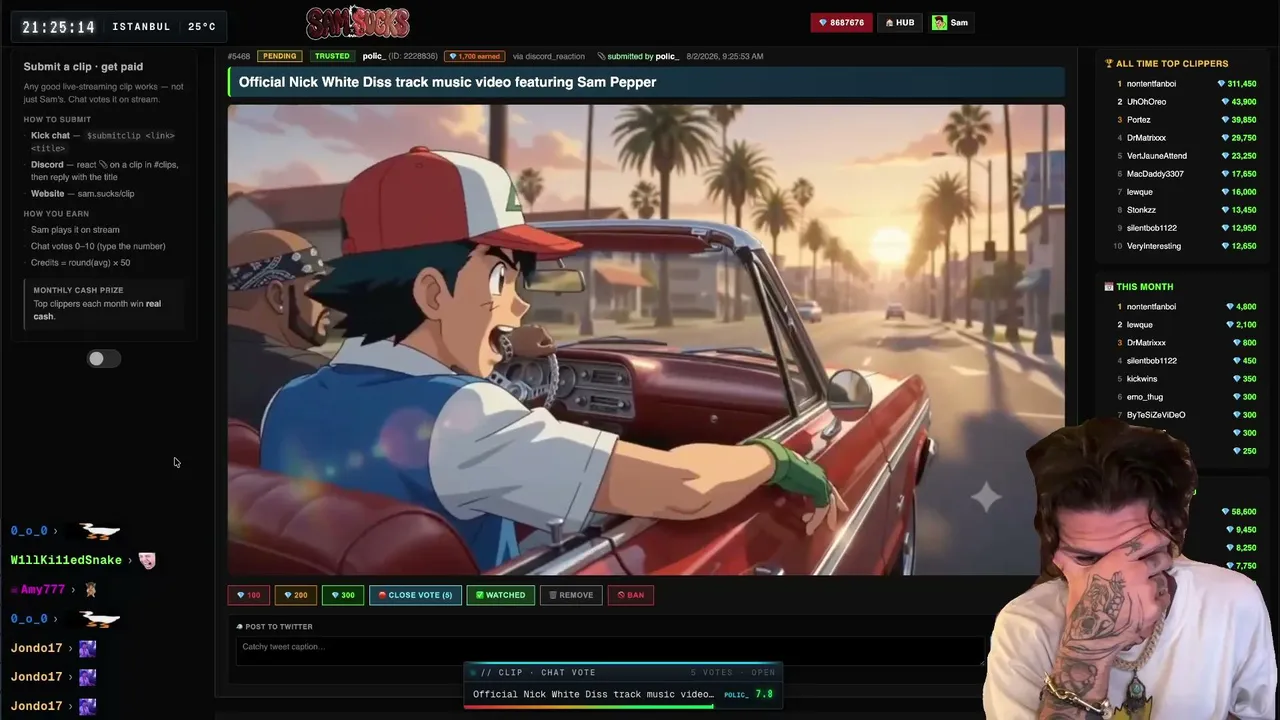Click the 'Post to Twitter' label
The height and width of the screenshot is (720, 1280).
(279, 627)
